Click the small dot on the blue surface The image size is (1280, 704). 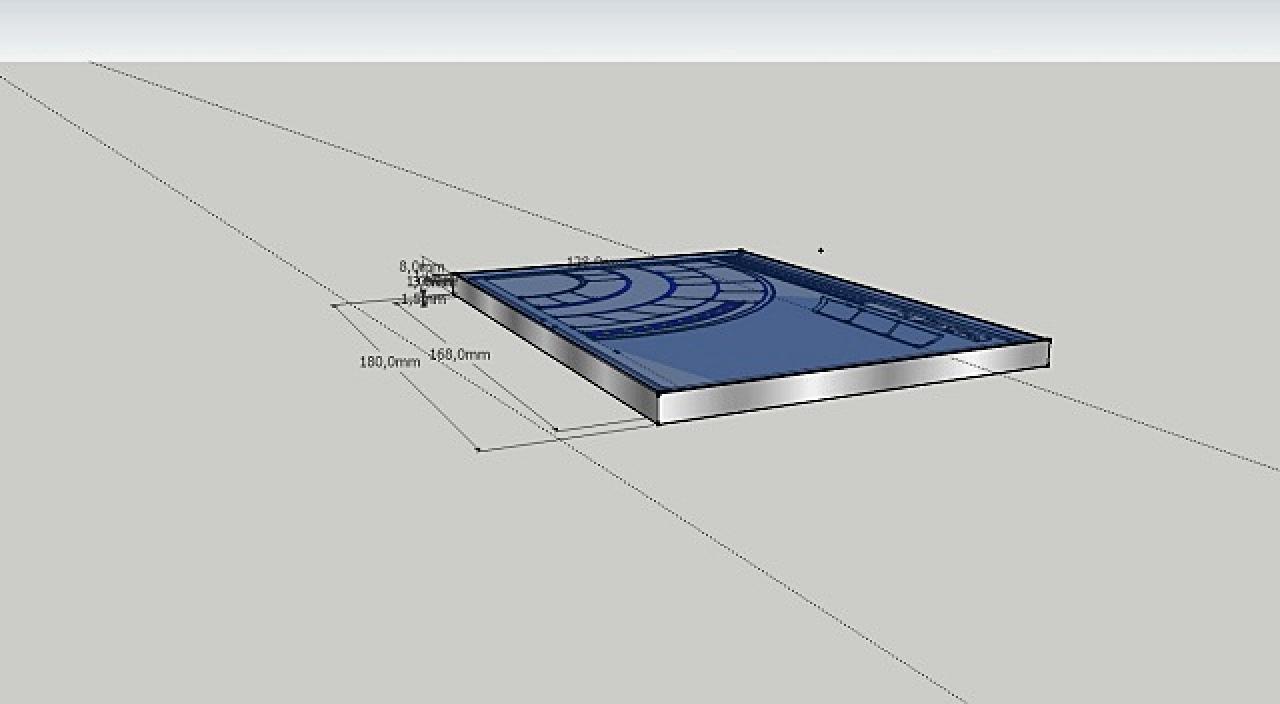[617, 351]
